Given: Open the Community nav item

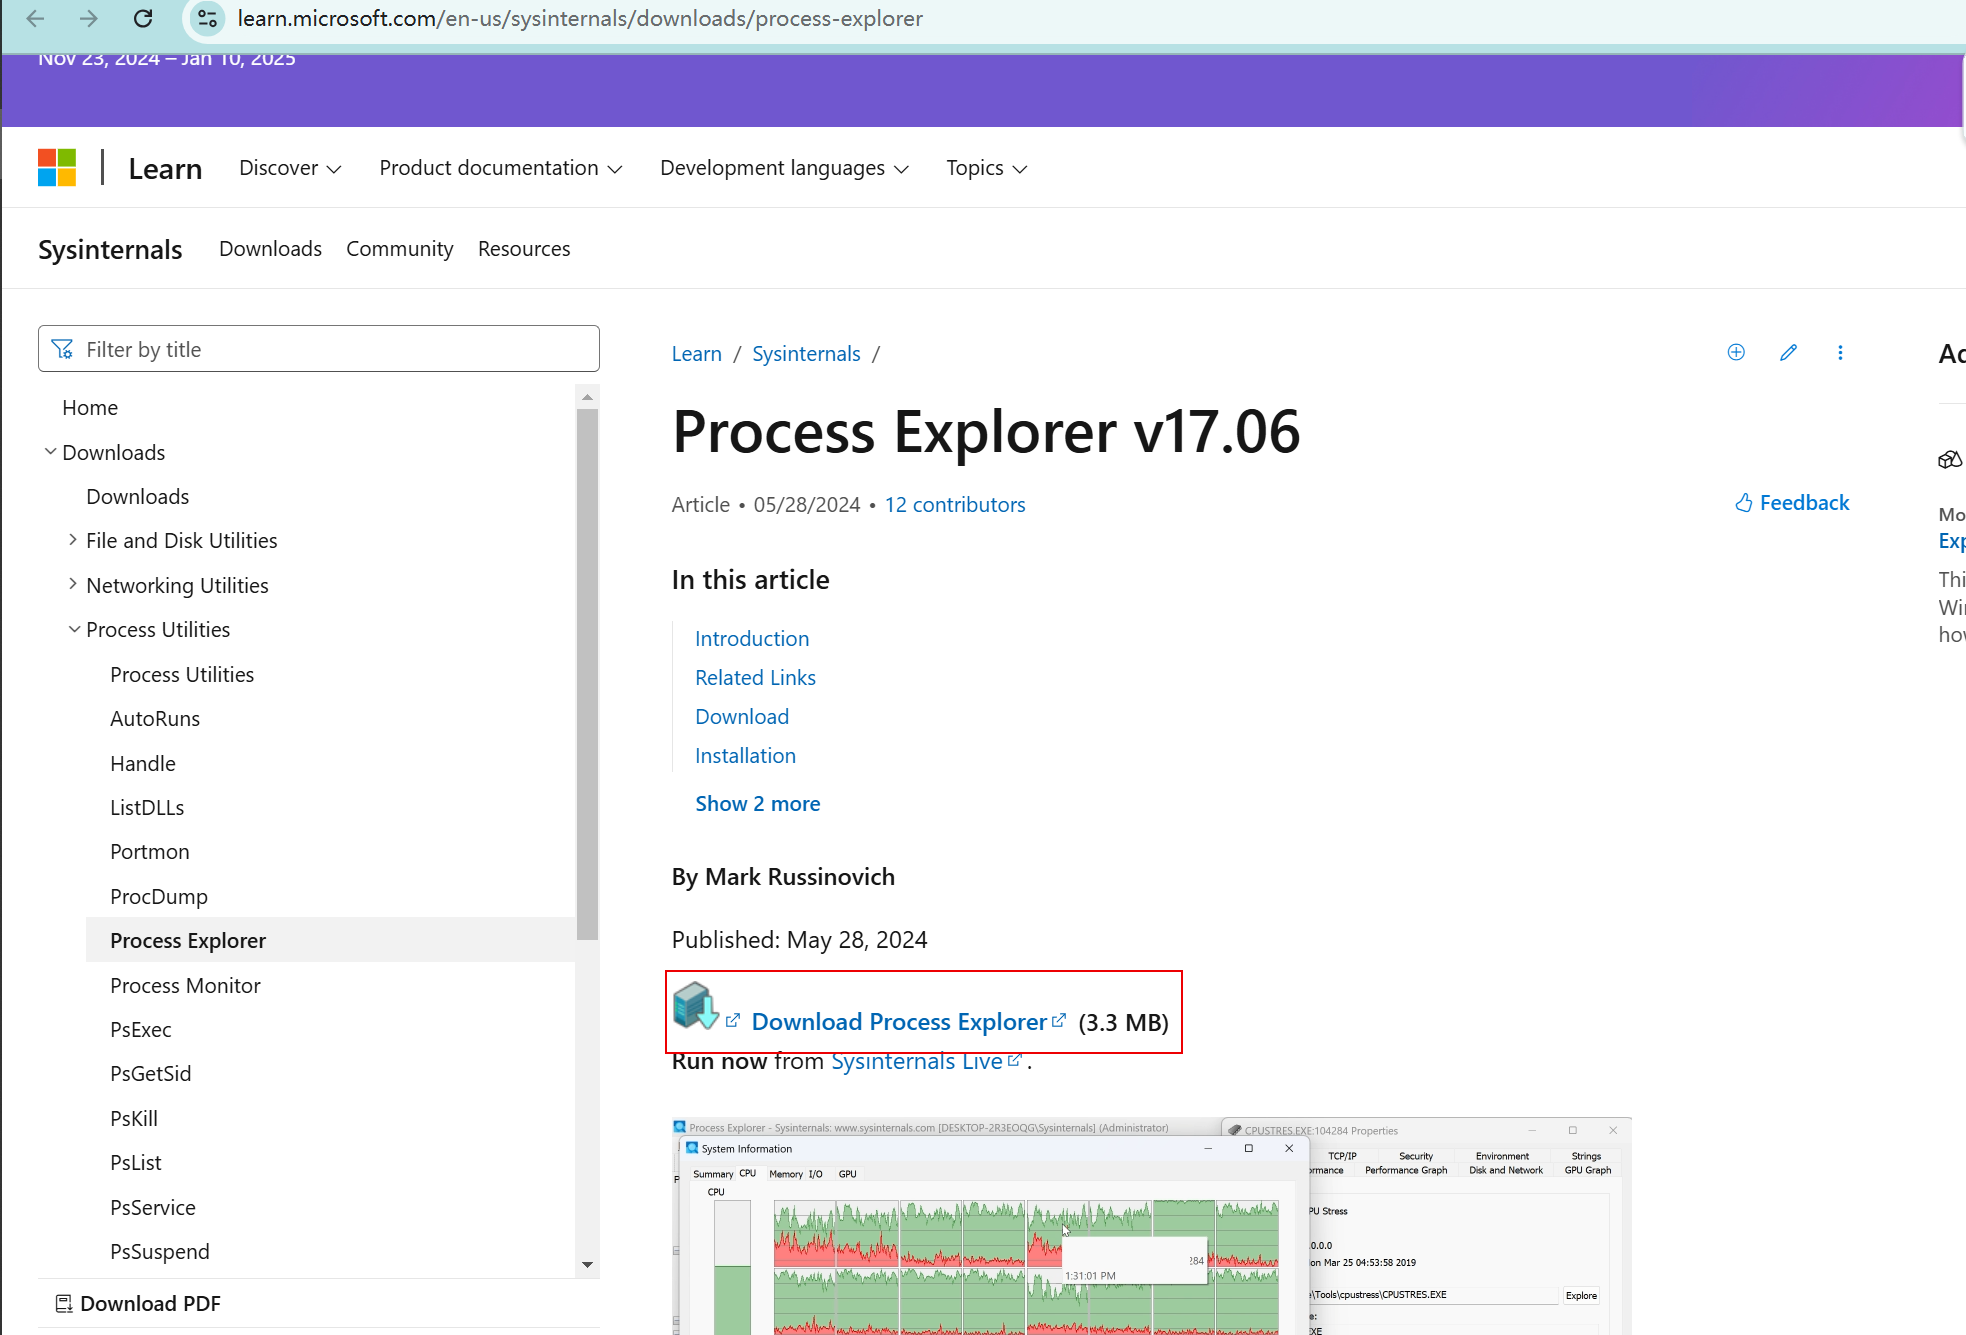Looking at the screenshot, I should tap(399, 249).
